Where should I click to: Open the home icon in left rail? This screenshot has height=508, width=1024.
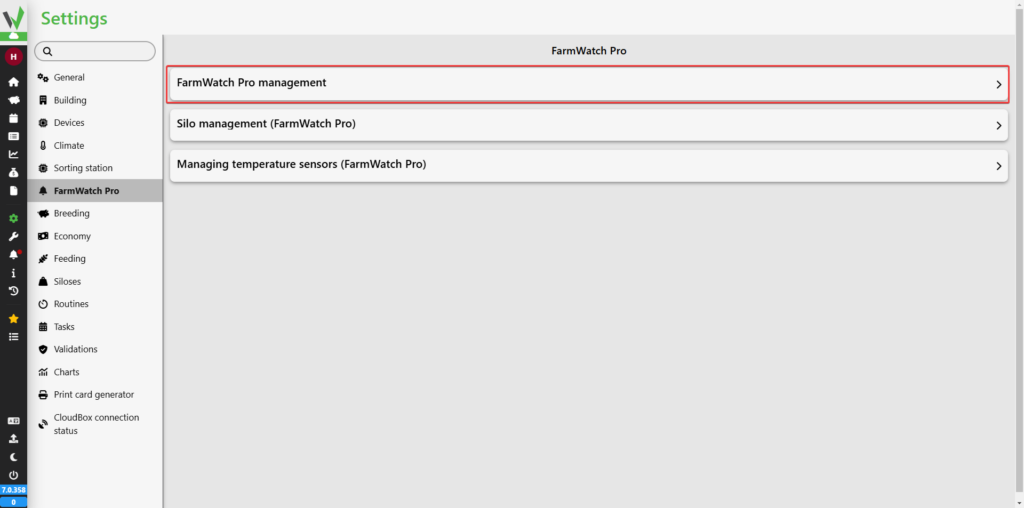tap(13, 82)
